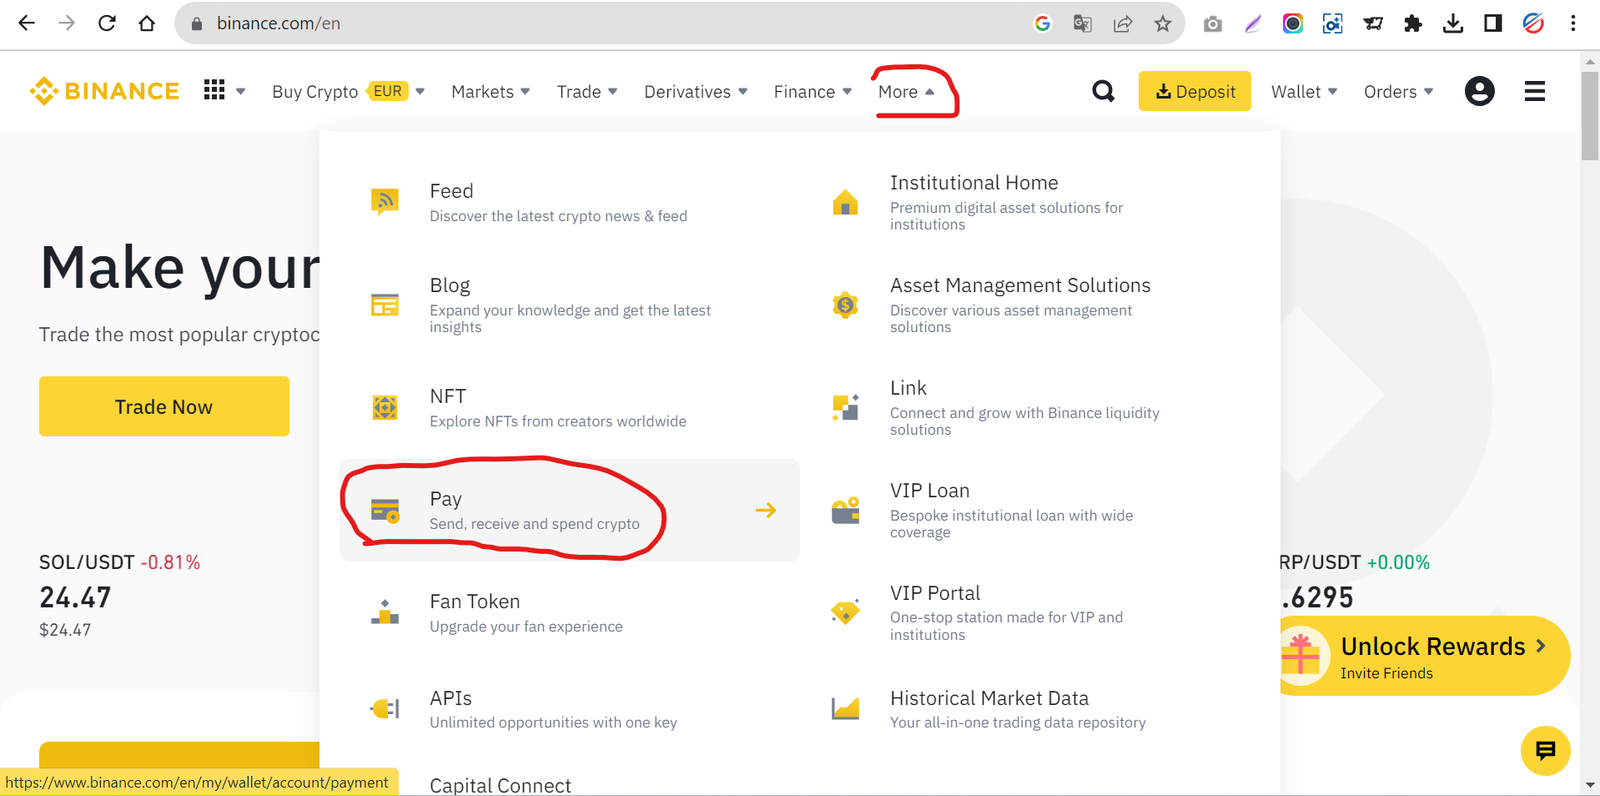Click the Institutional Home icon
Image resolution: width=1600 pixels, height=796 pixels.
click(845, 202)
